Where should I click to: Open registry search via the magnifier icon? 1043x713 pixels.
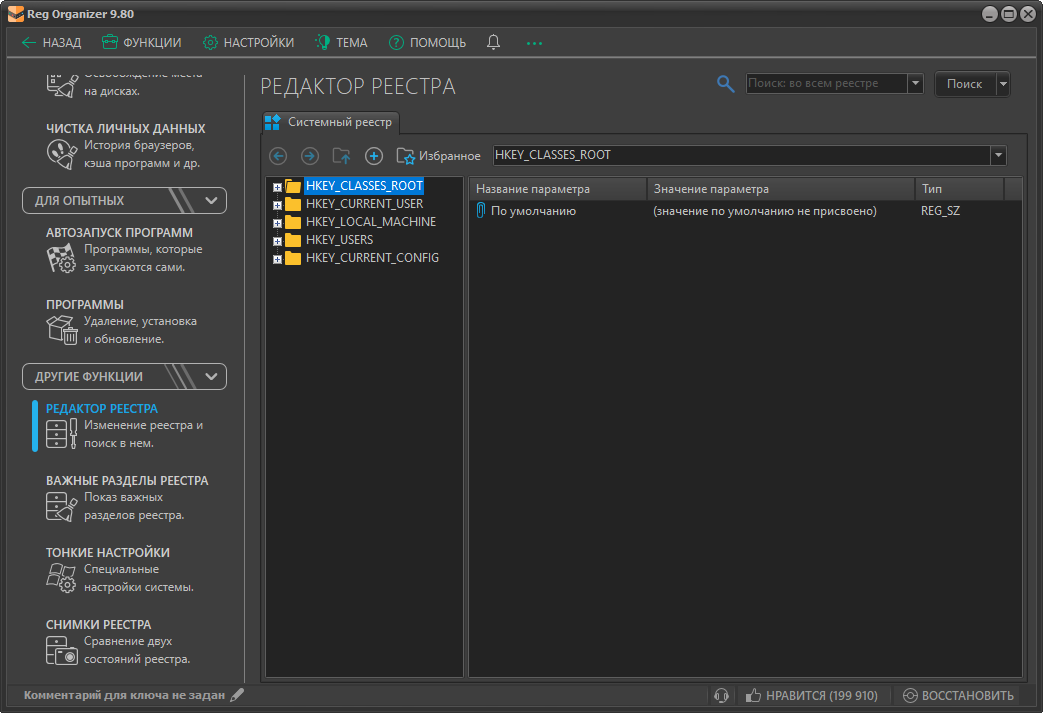click(x=724, y=84)
